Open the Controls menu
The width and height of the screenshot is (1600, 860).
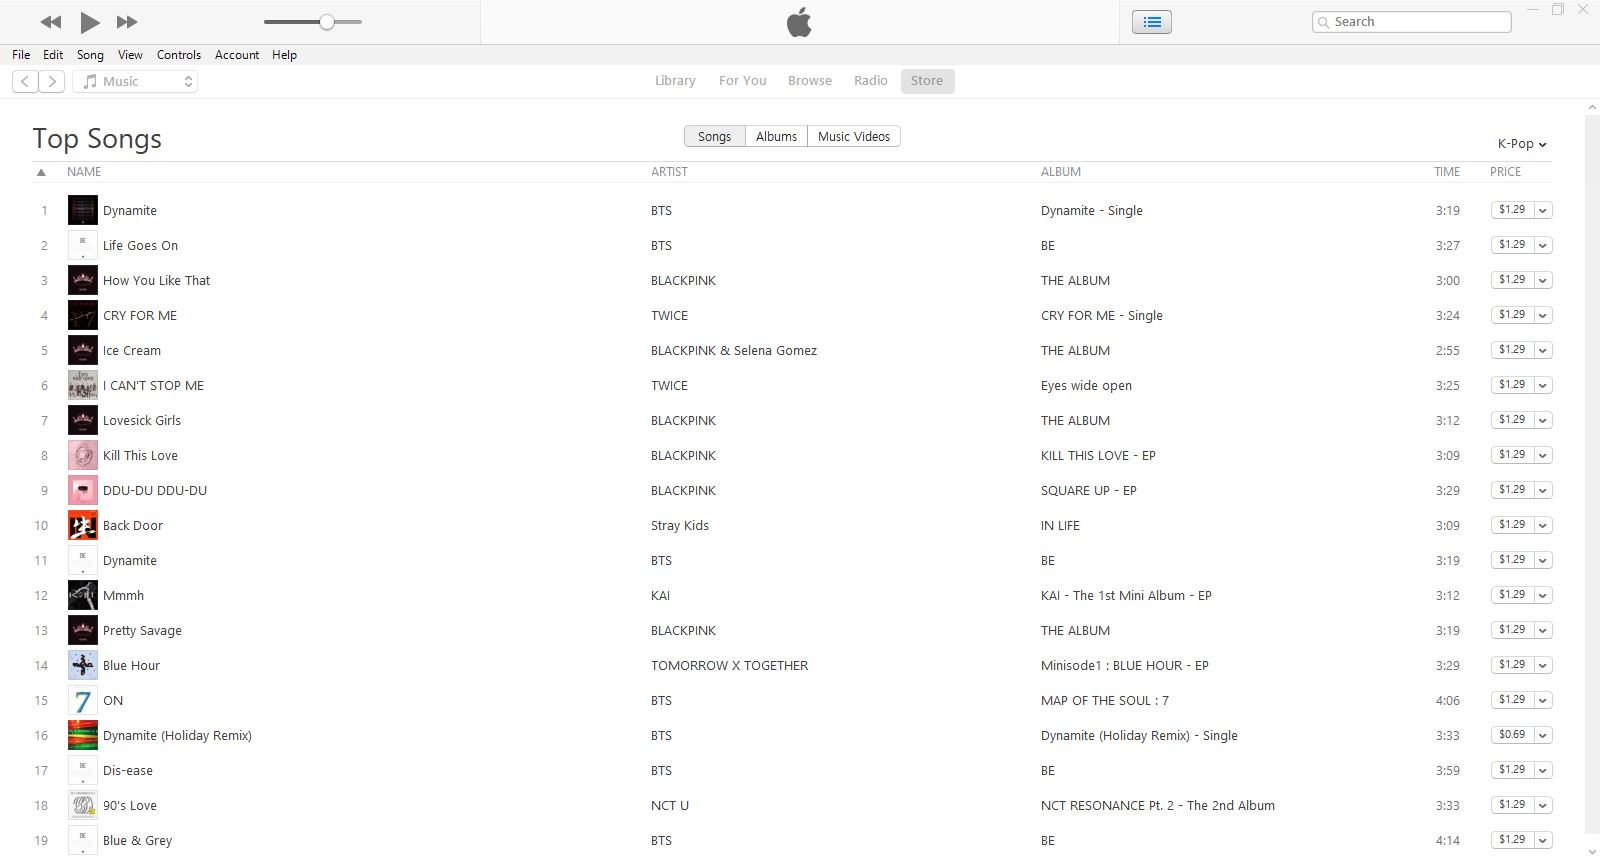tap(179, 55)
